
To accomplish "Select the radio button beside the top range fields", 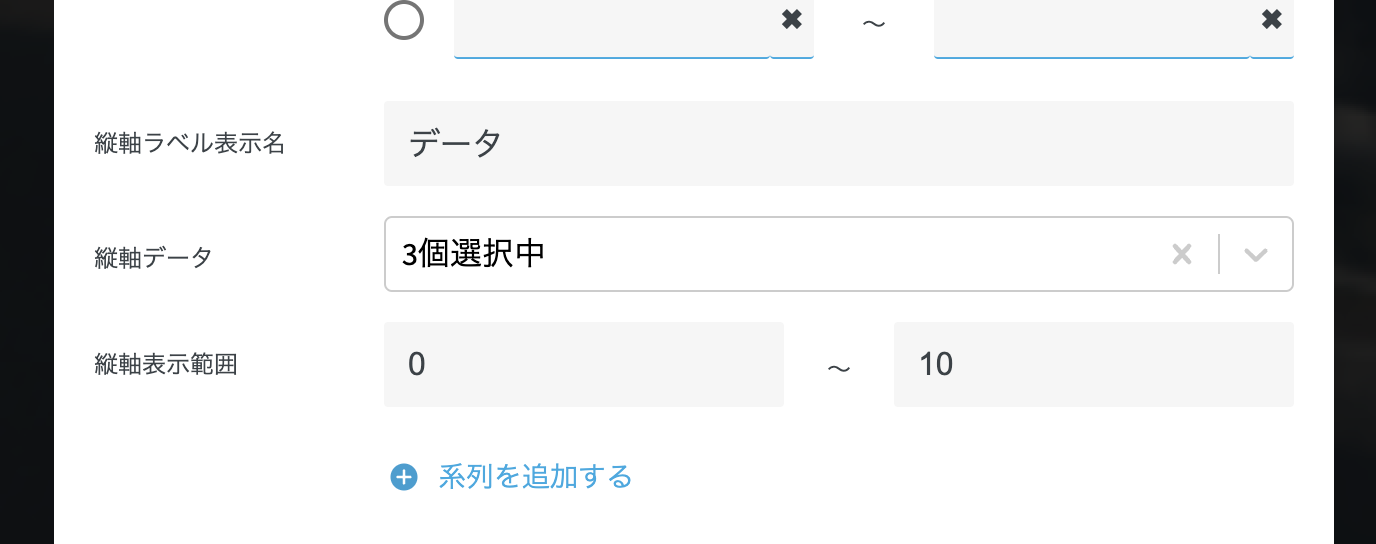I will point(404,20).
